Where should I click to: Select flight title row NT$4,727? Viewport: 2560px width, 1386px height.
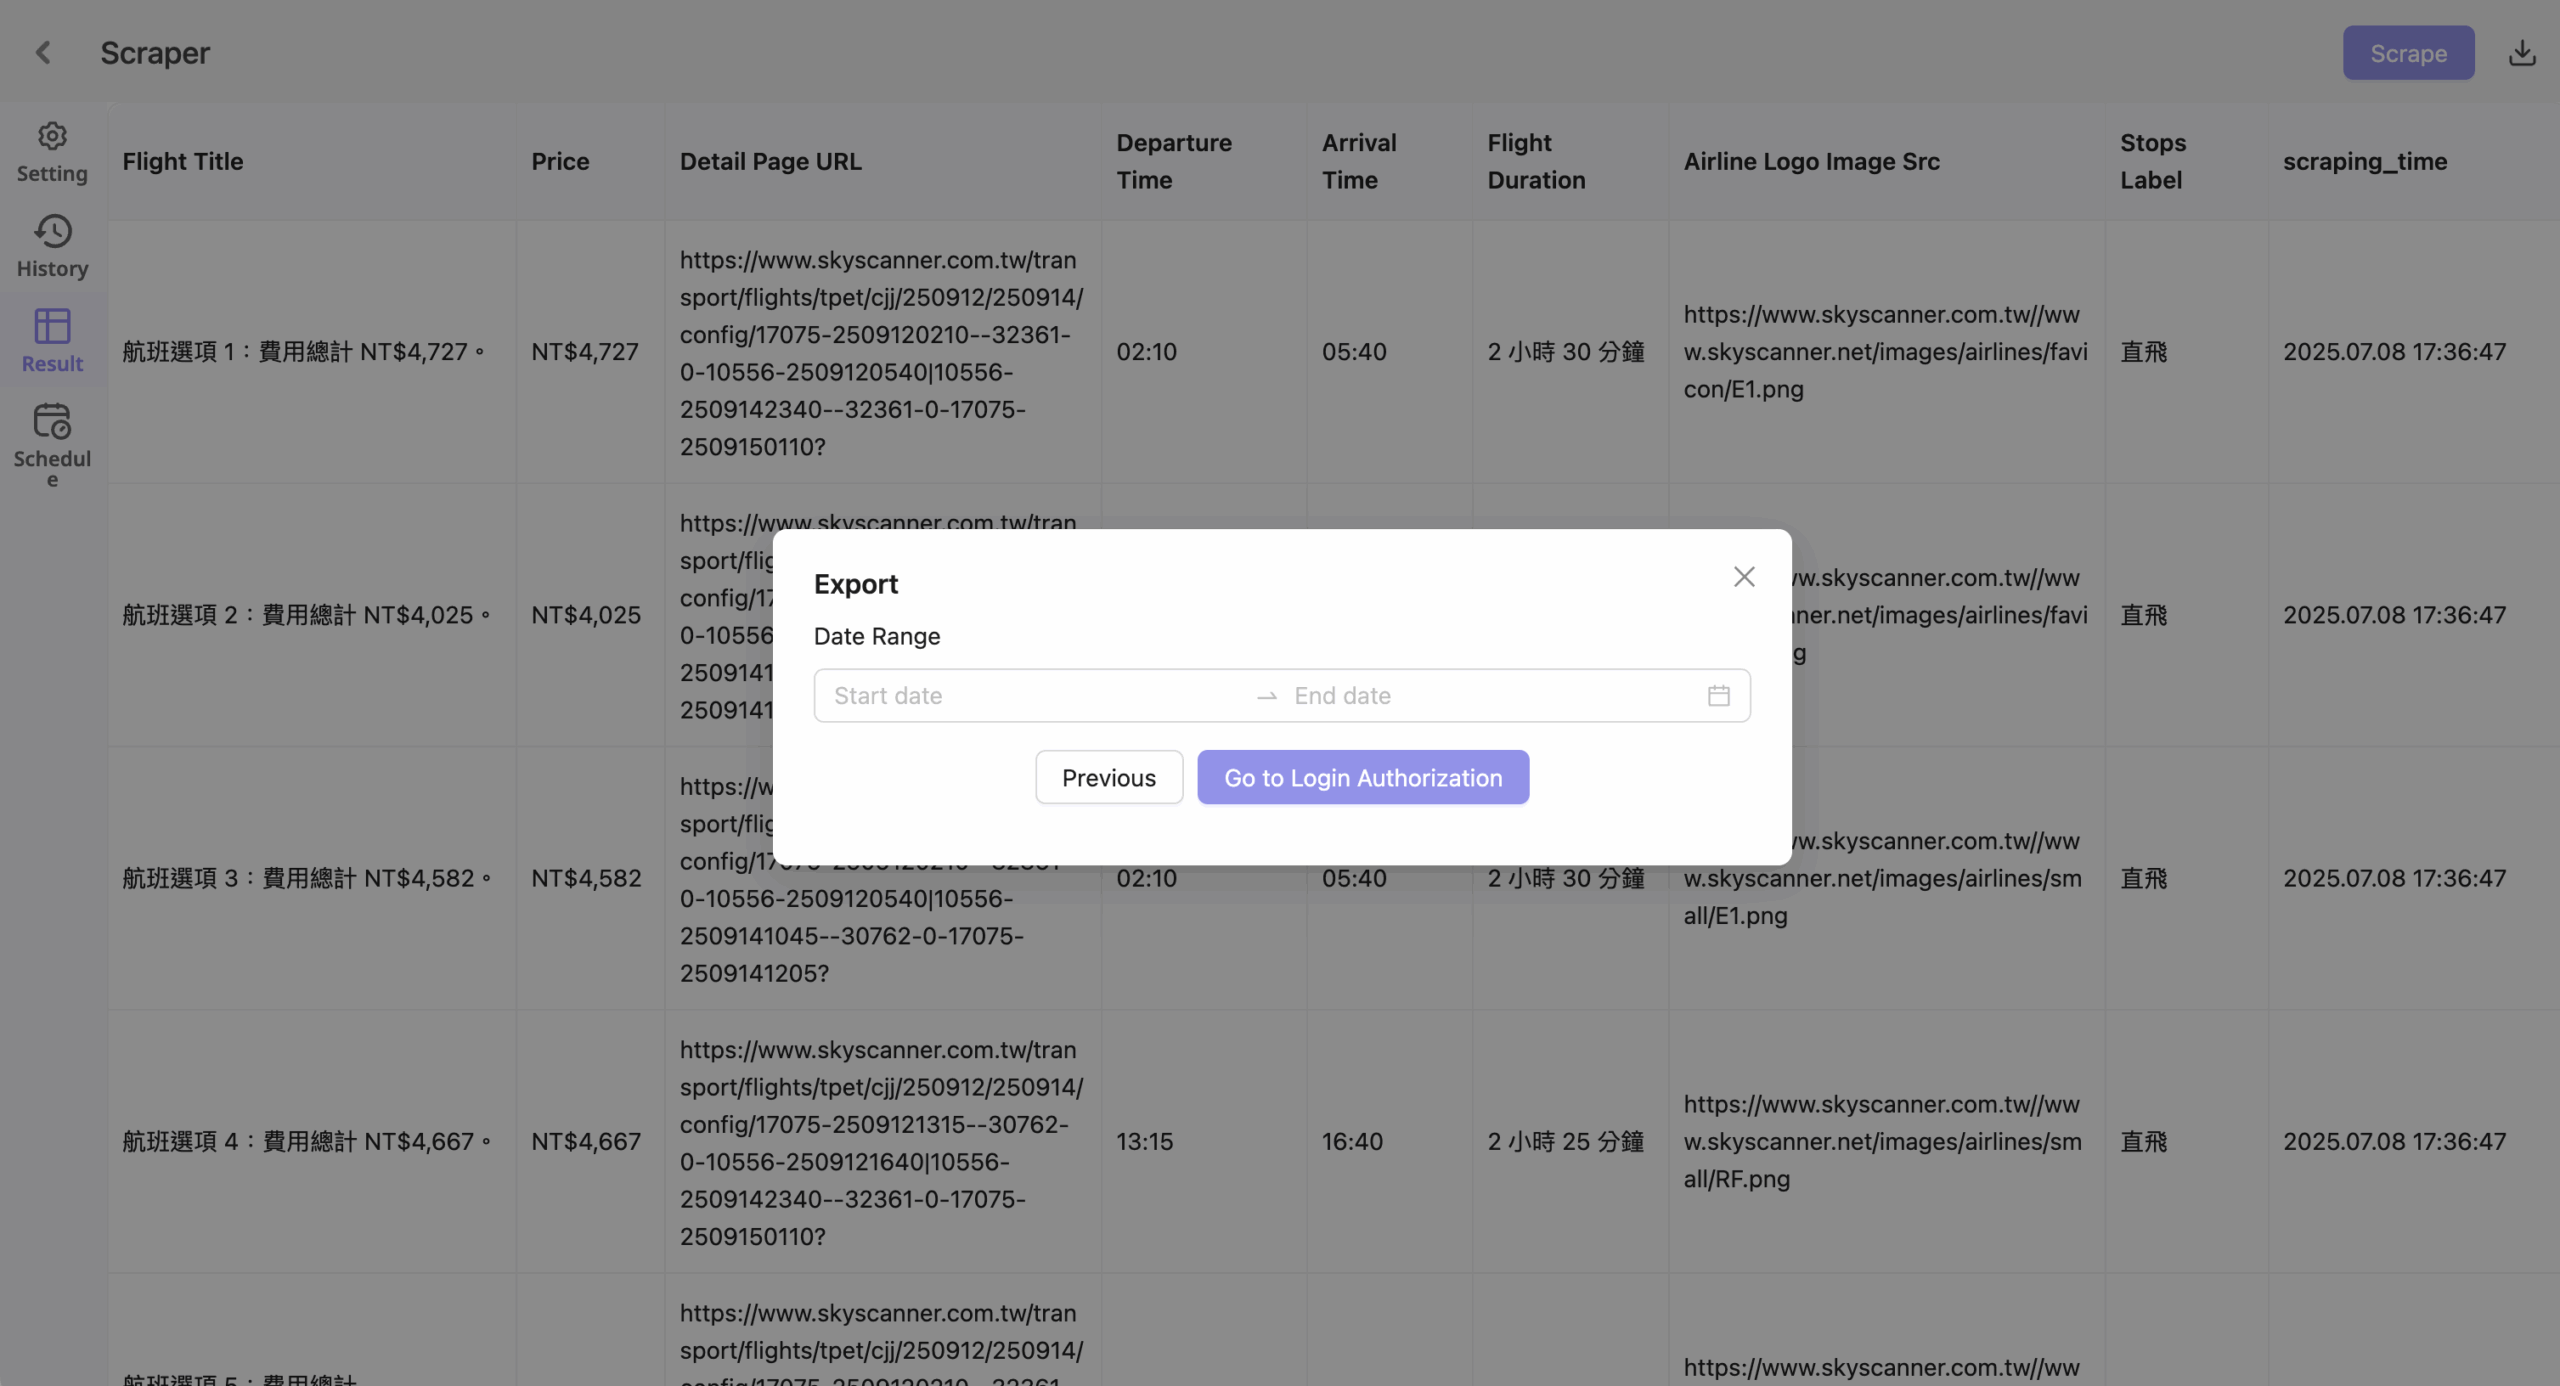click(x=304, y=352)
